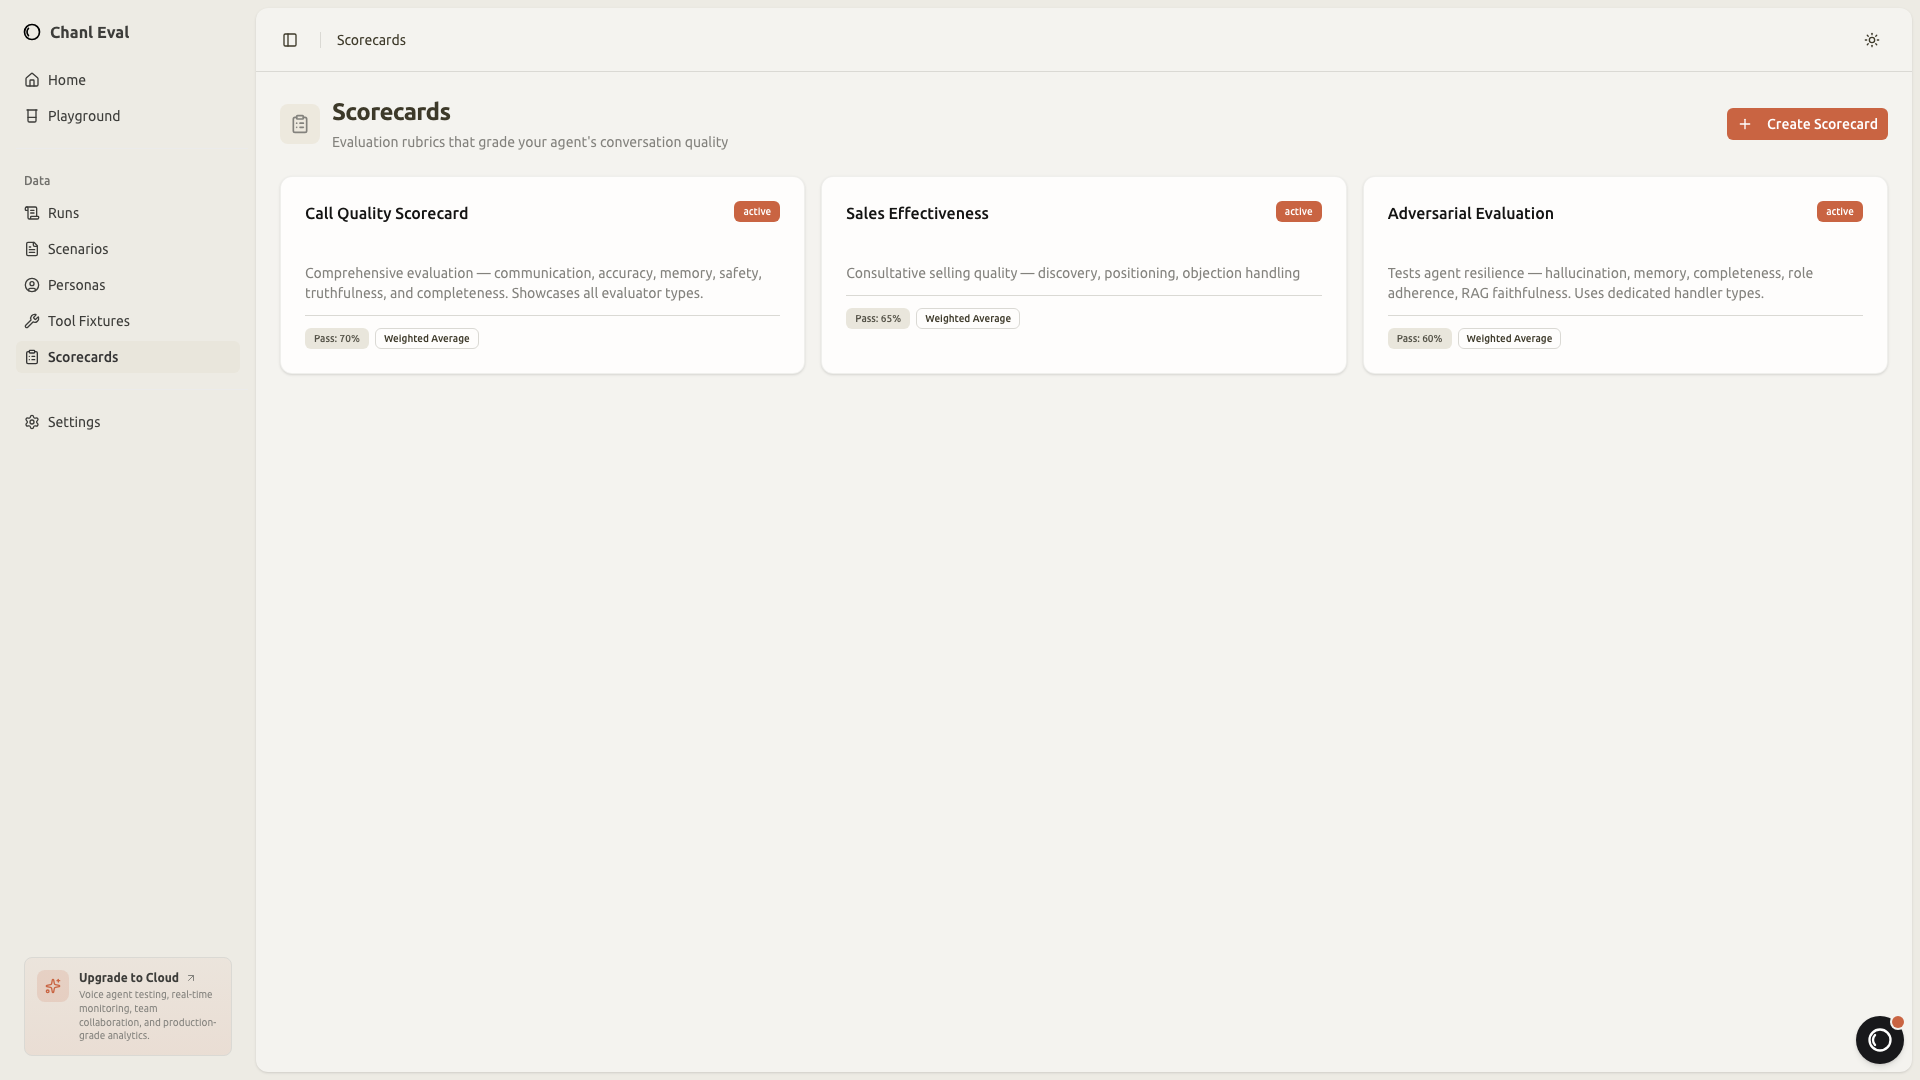Open Tool Fixtures using the wrench icon
Screen dimensions: 1920x1080
coord(32,321)
